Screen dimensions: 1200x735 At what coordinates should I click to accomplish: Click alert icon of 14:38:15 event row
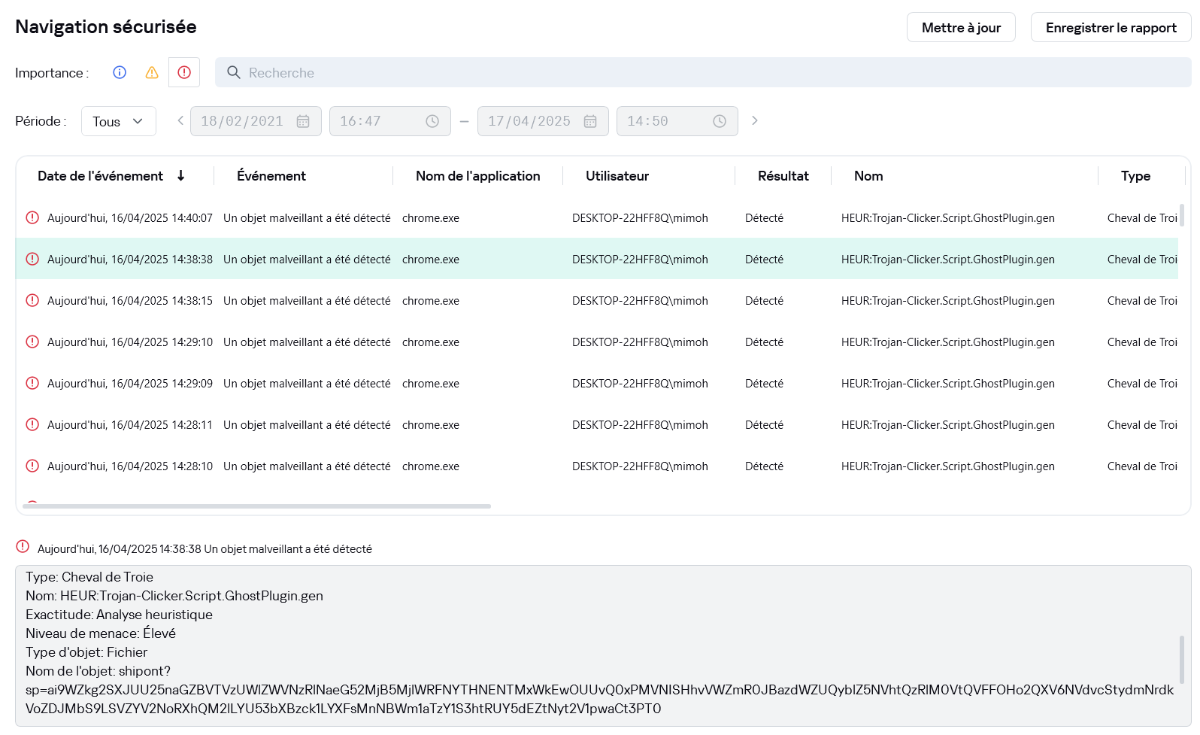click(x=32, y=300)
